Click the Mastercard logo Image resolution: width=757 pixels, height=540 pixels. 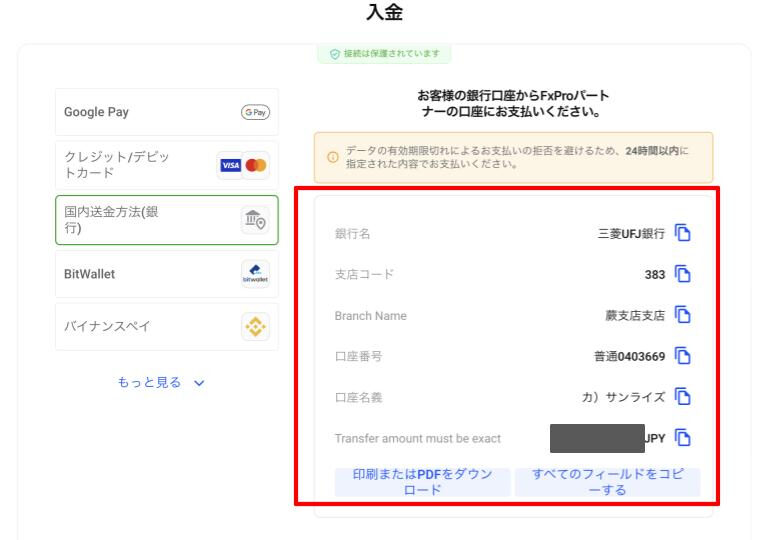(x=256, y=166)
